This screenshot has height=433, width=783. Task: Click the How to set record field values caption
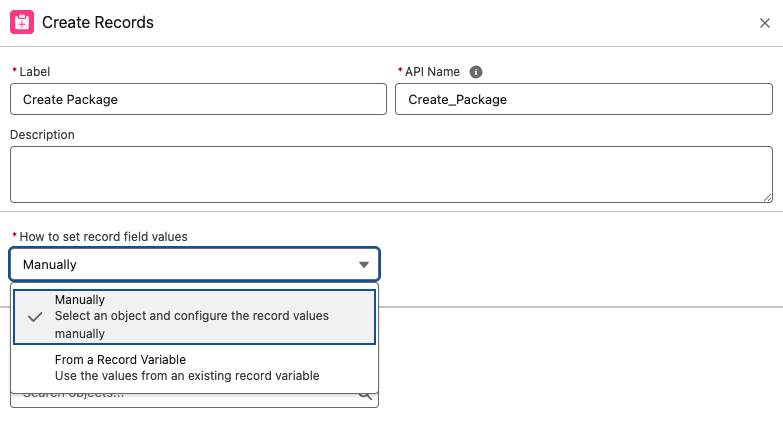[x=103, y=237]
